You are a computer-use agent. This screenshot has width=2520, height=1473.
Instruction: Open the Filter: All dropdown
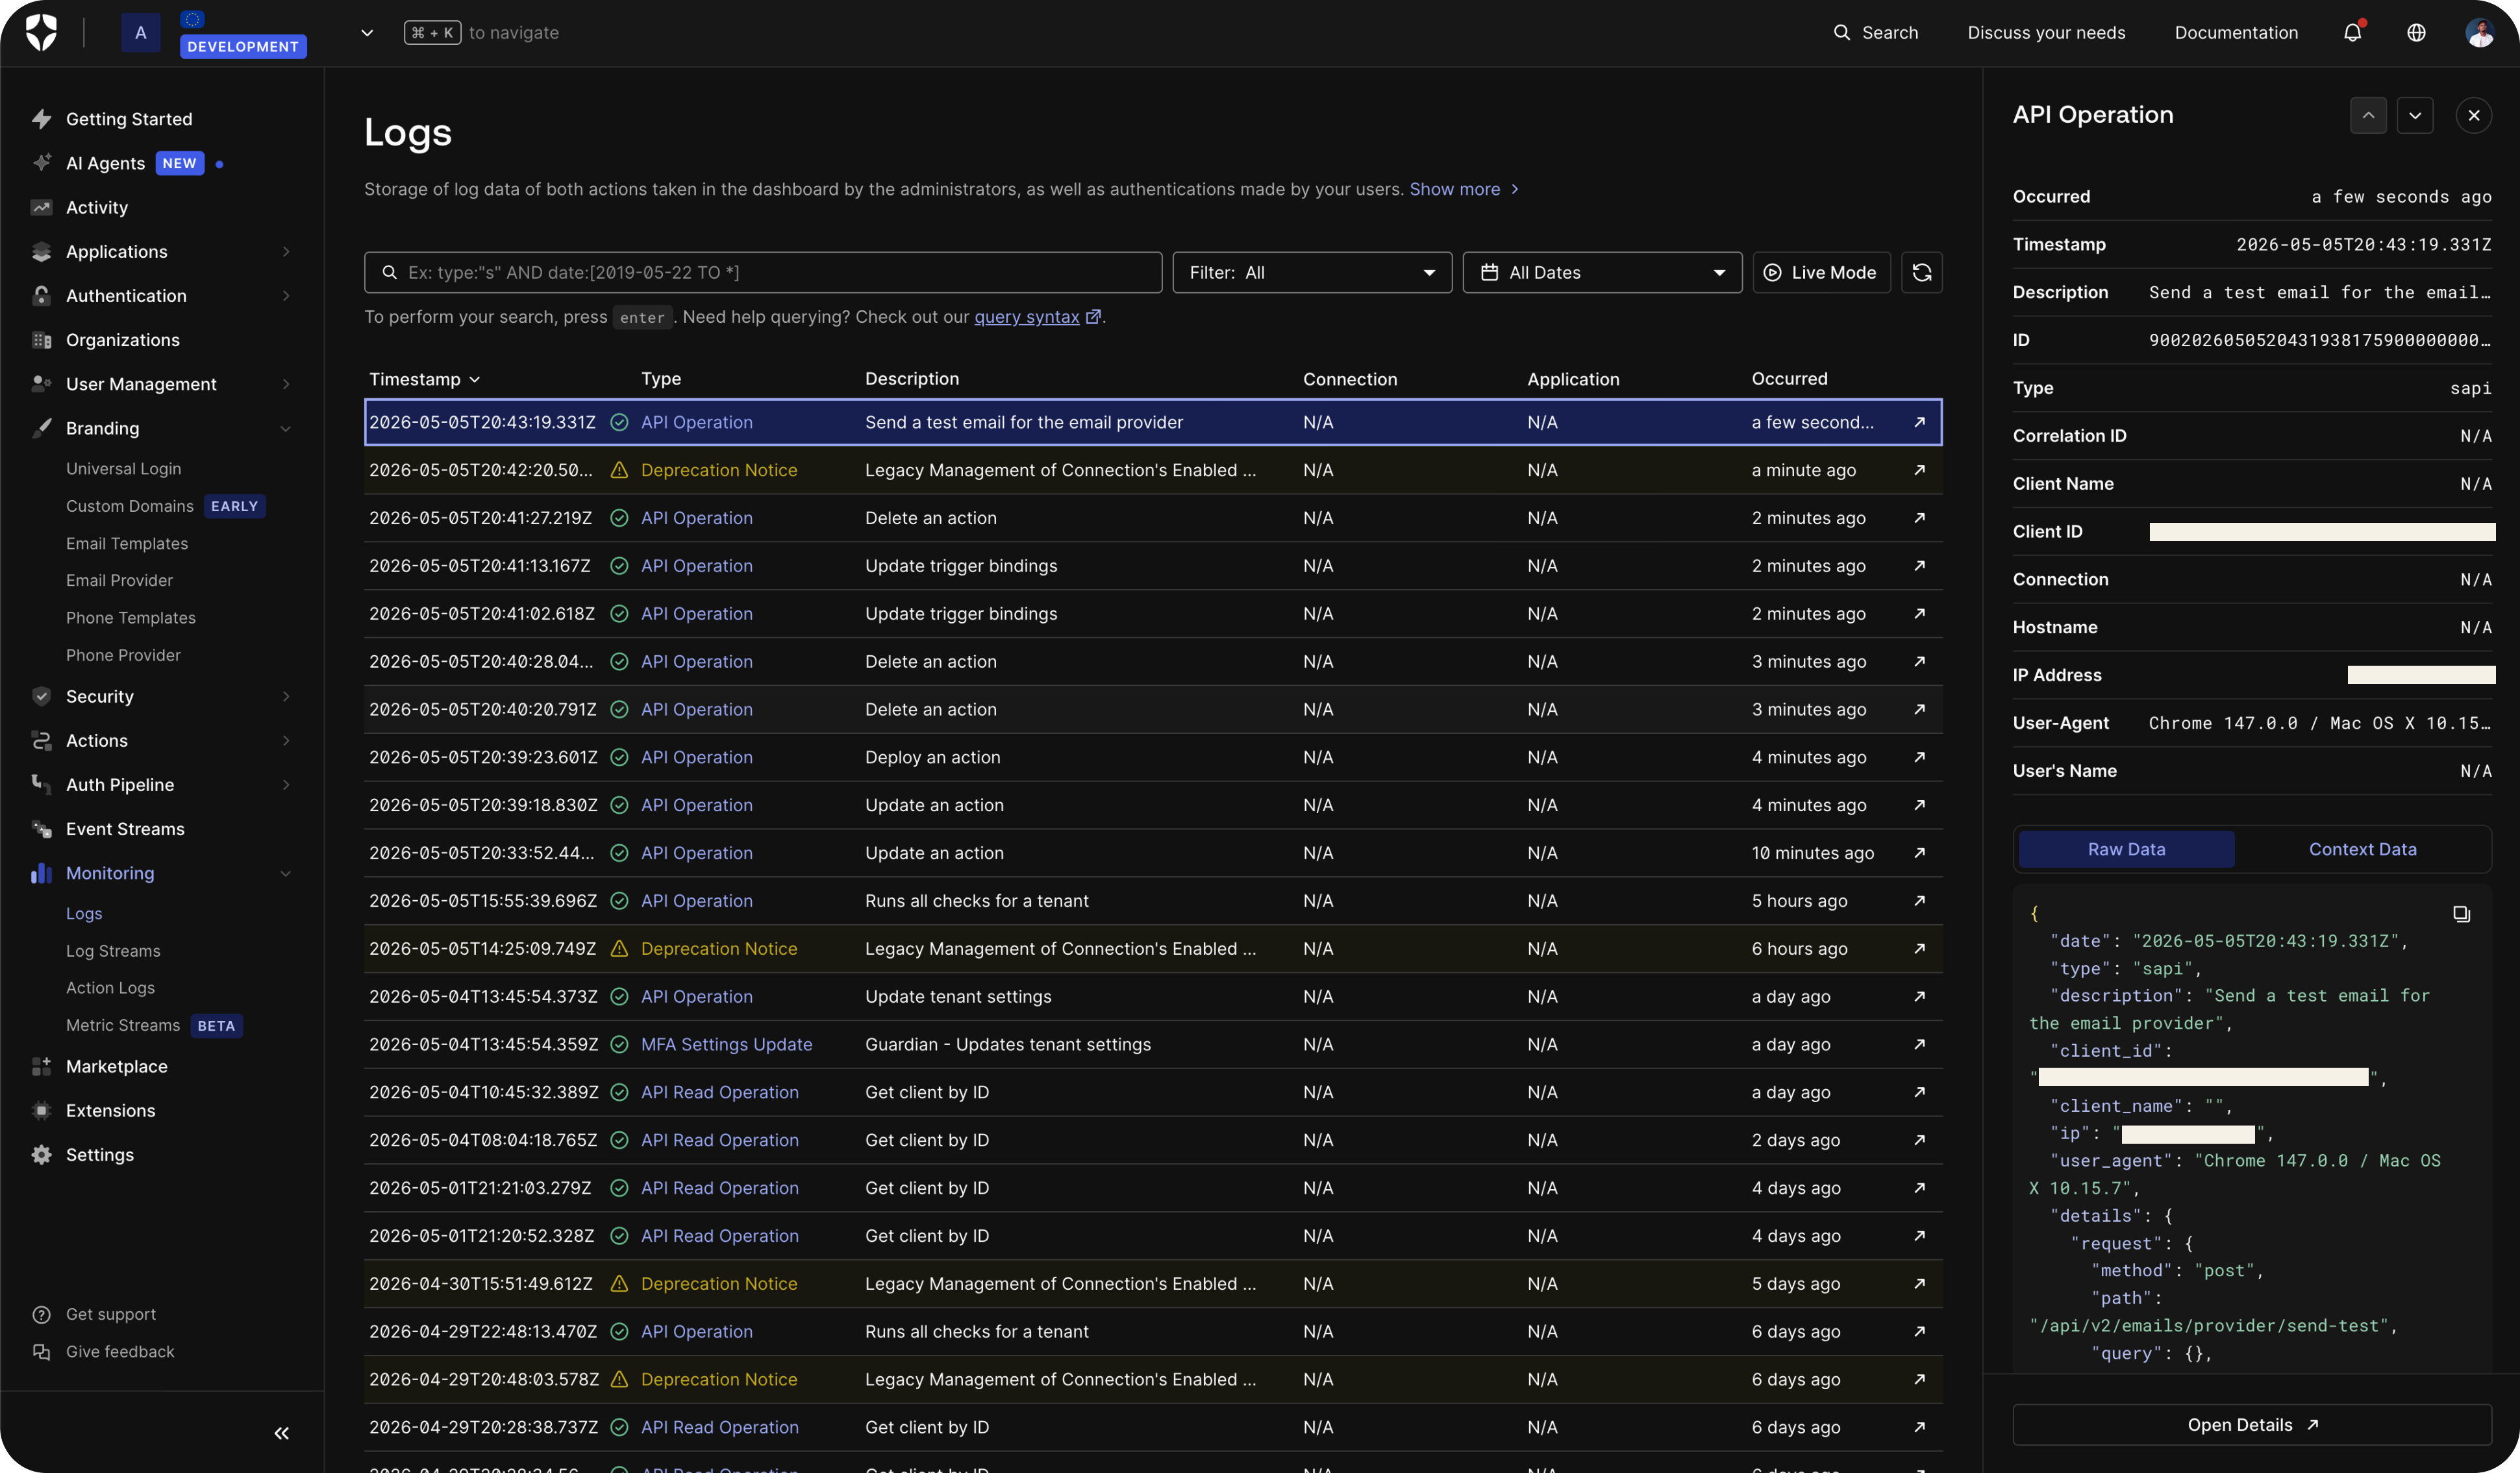[x=1312, y=272]
